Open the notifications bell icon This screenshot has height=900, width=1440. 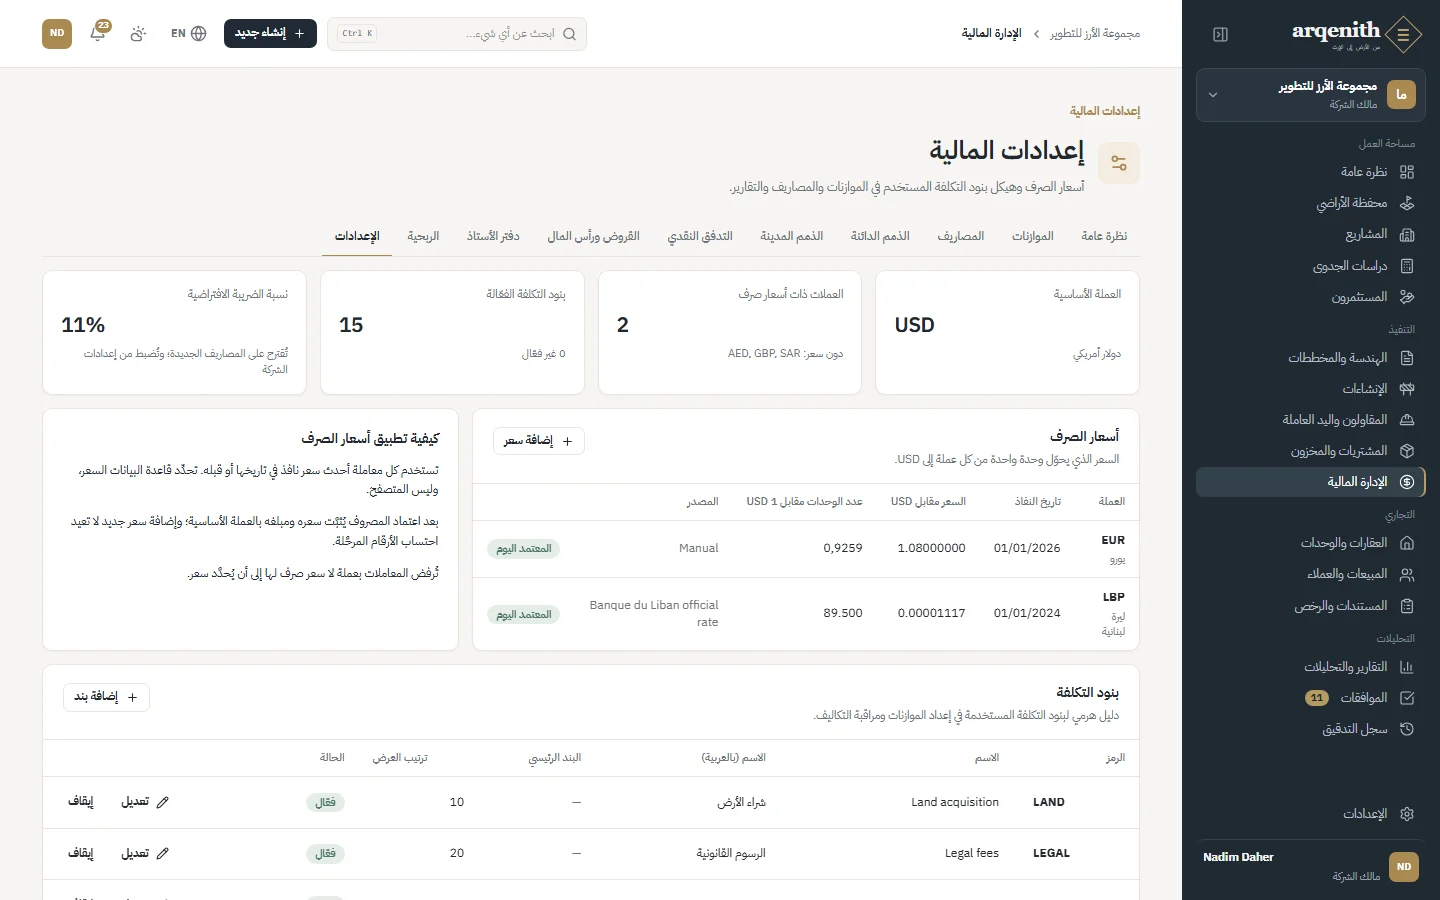tap(98, 33)
